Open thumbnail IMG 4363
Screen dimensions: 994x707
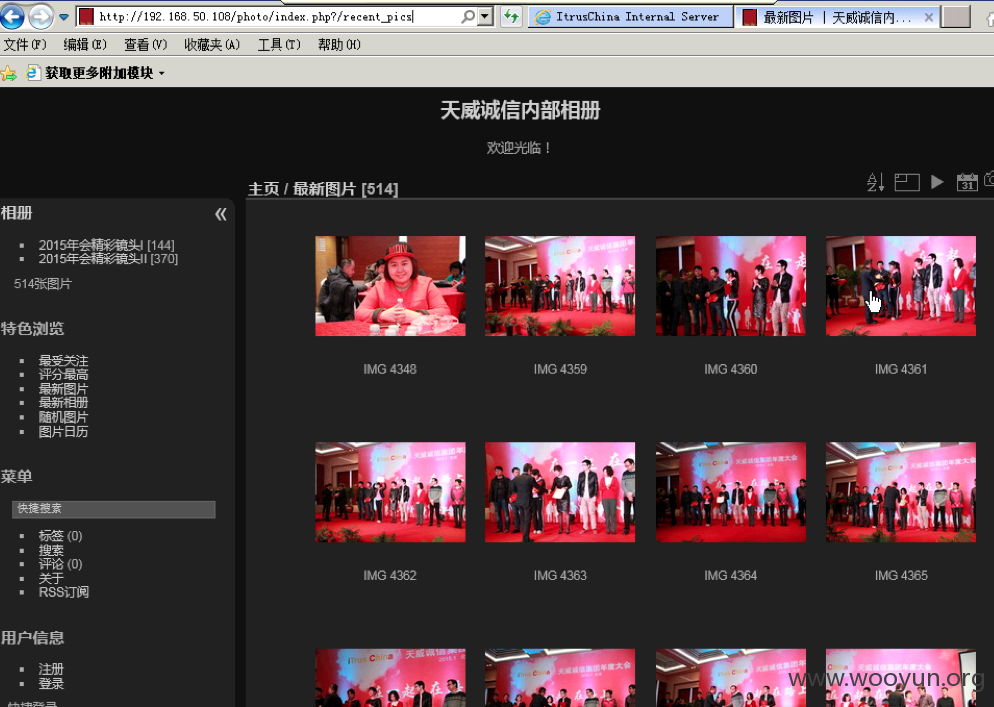point(560,492)
